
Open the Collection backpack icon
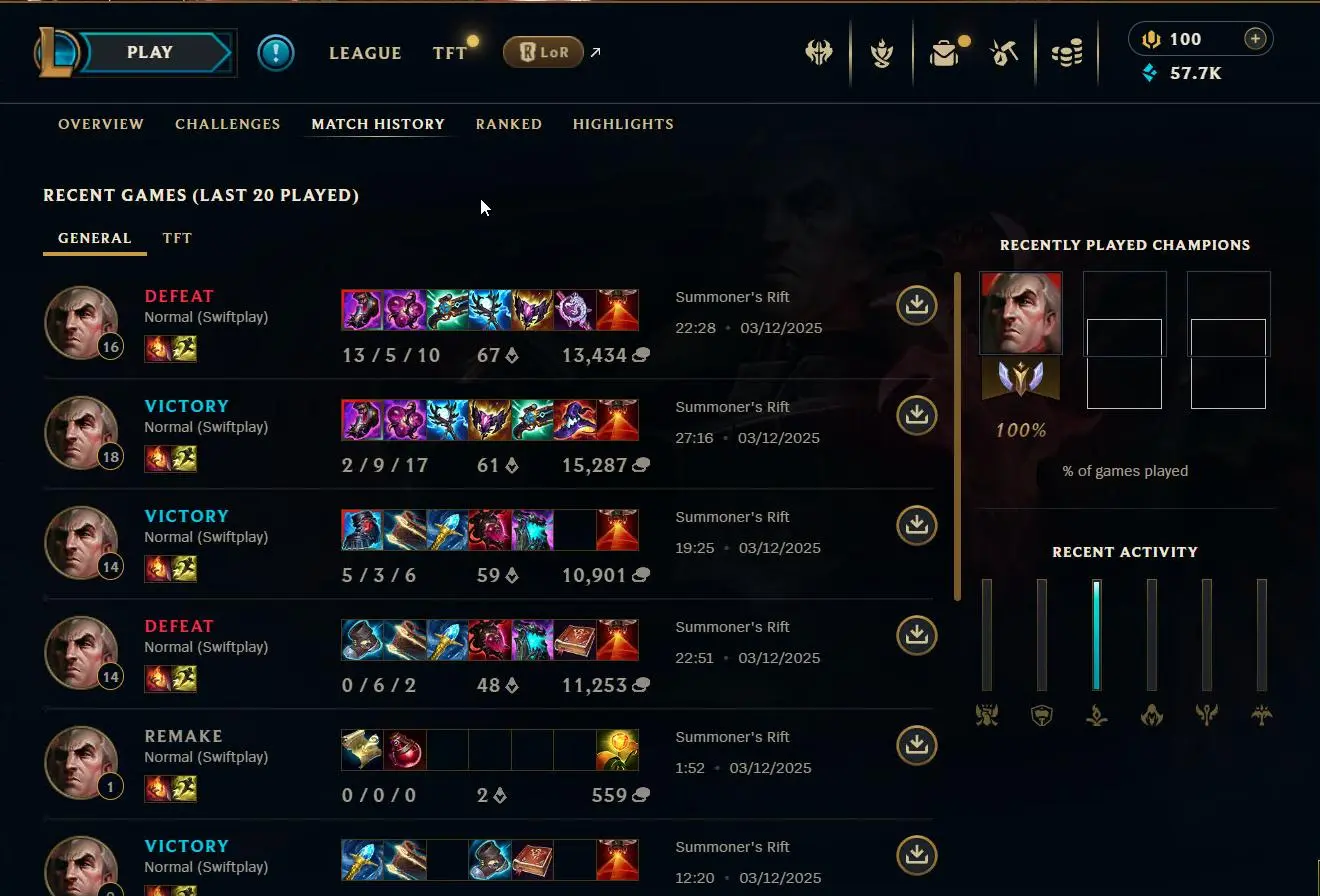pos(944,53)
